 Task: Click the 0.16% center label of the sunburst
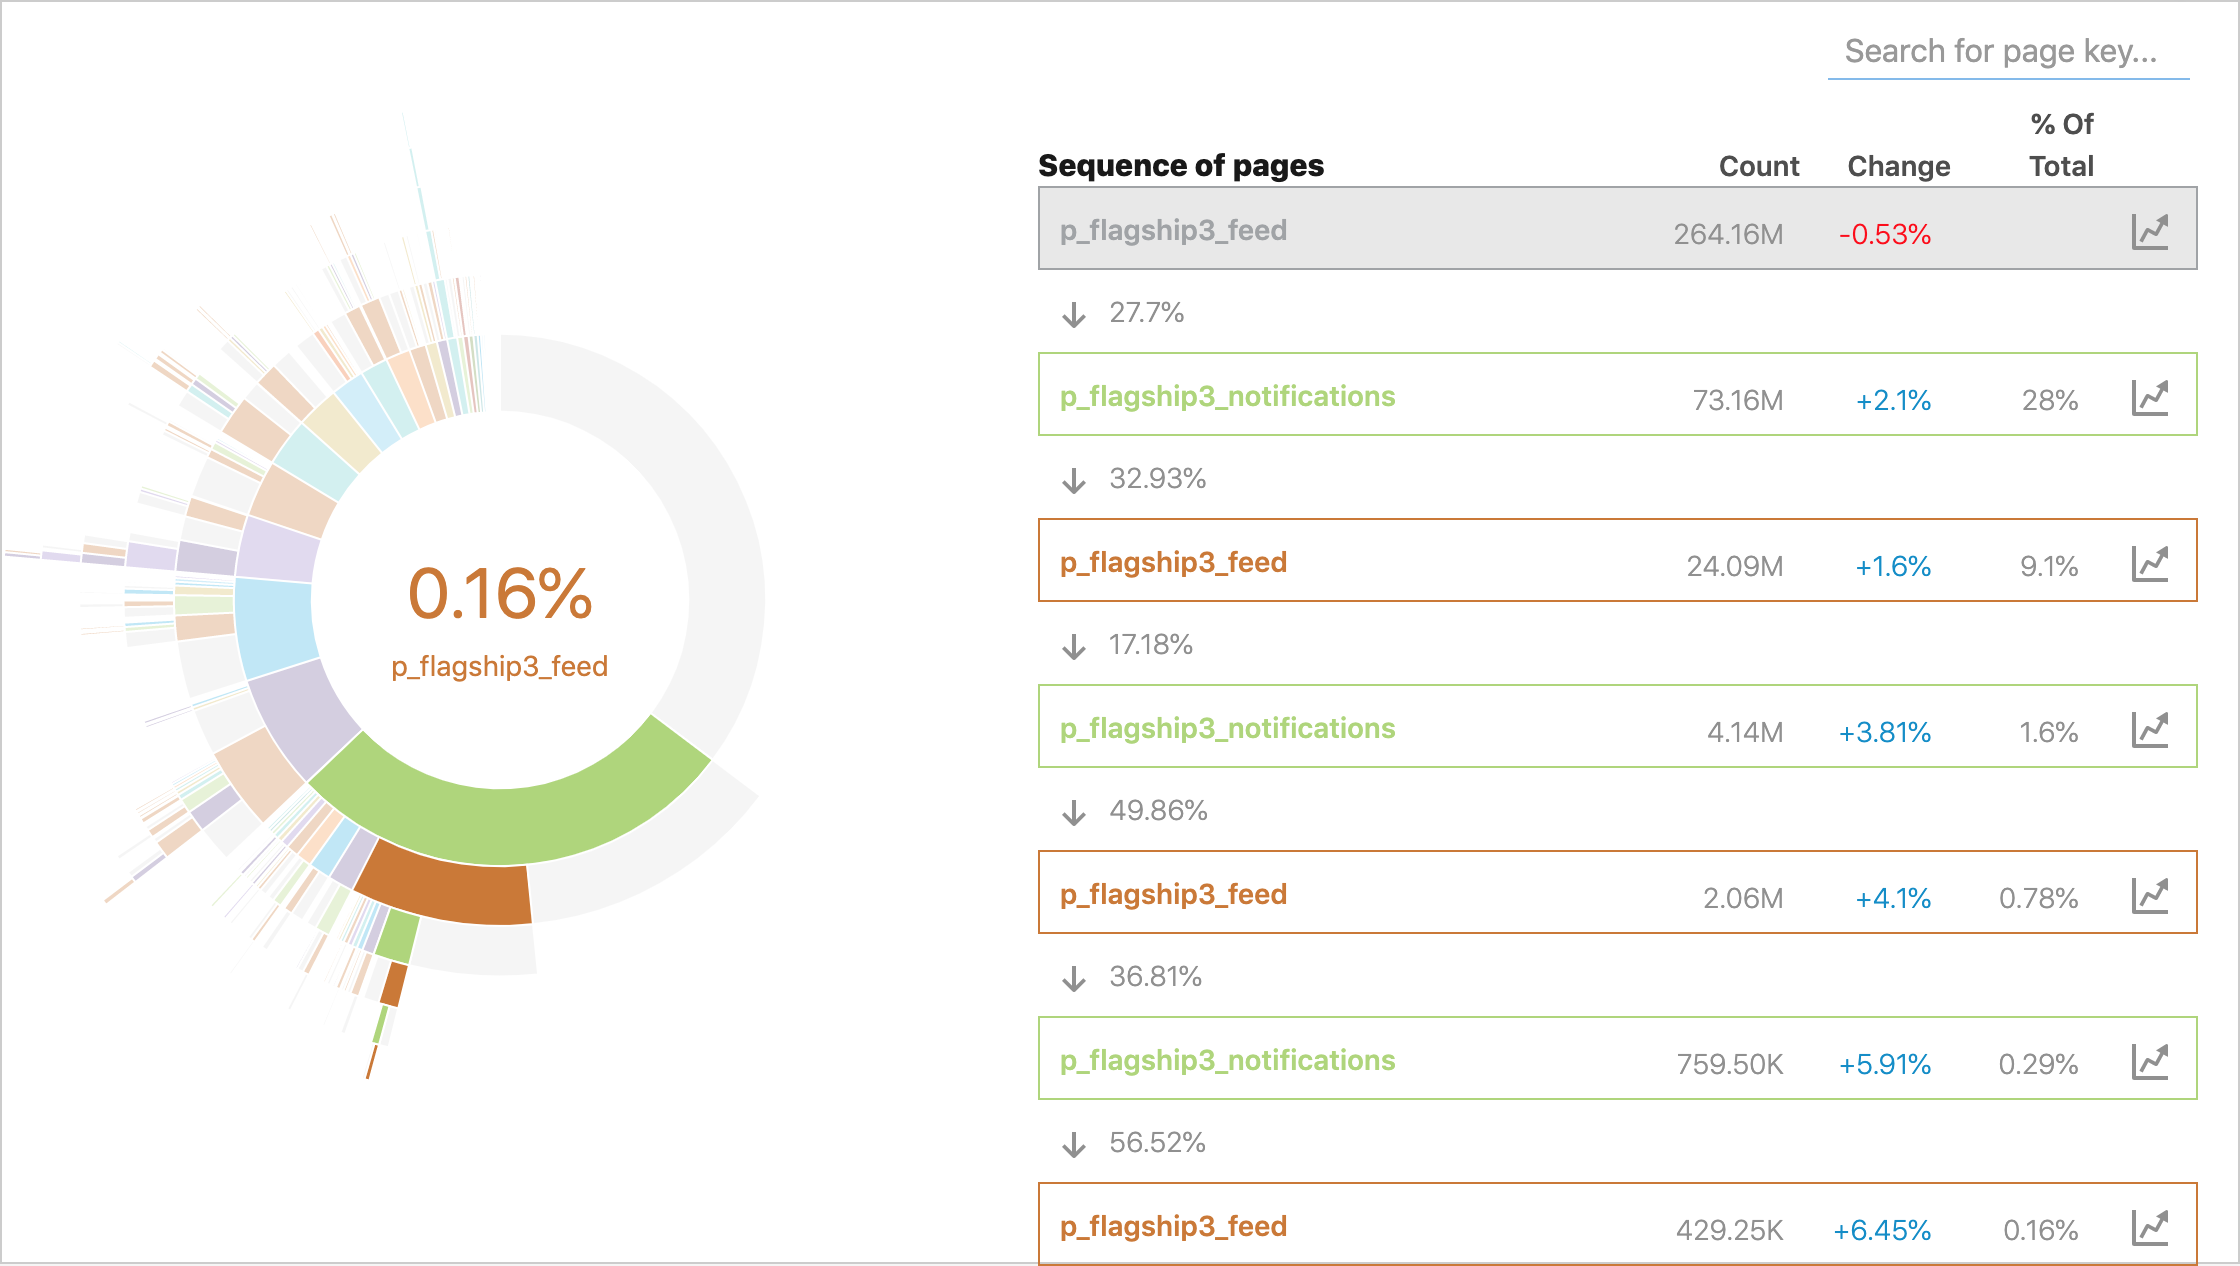pos(500,594)
